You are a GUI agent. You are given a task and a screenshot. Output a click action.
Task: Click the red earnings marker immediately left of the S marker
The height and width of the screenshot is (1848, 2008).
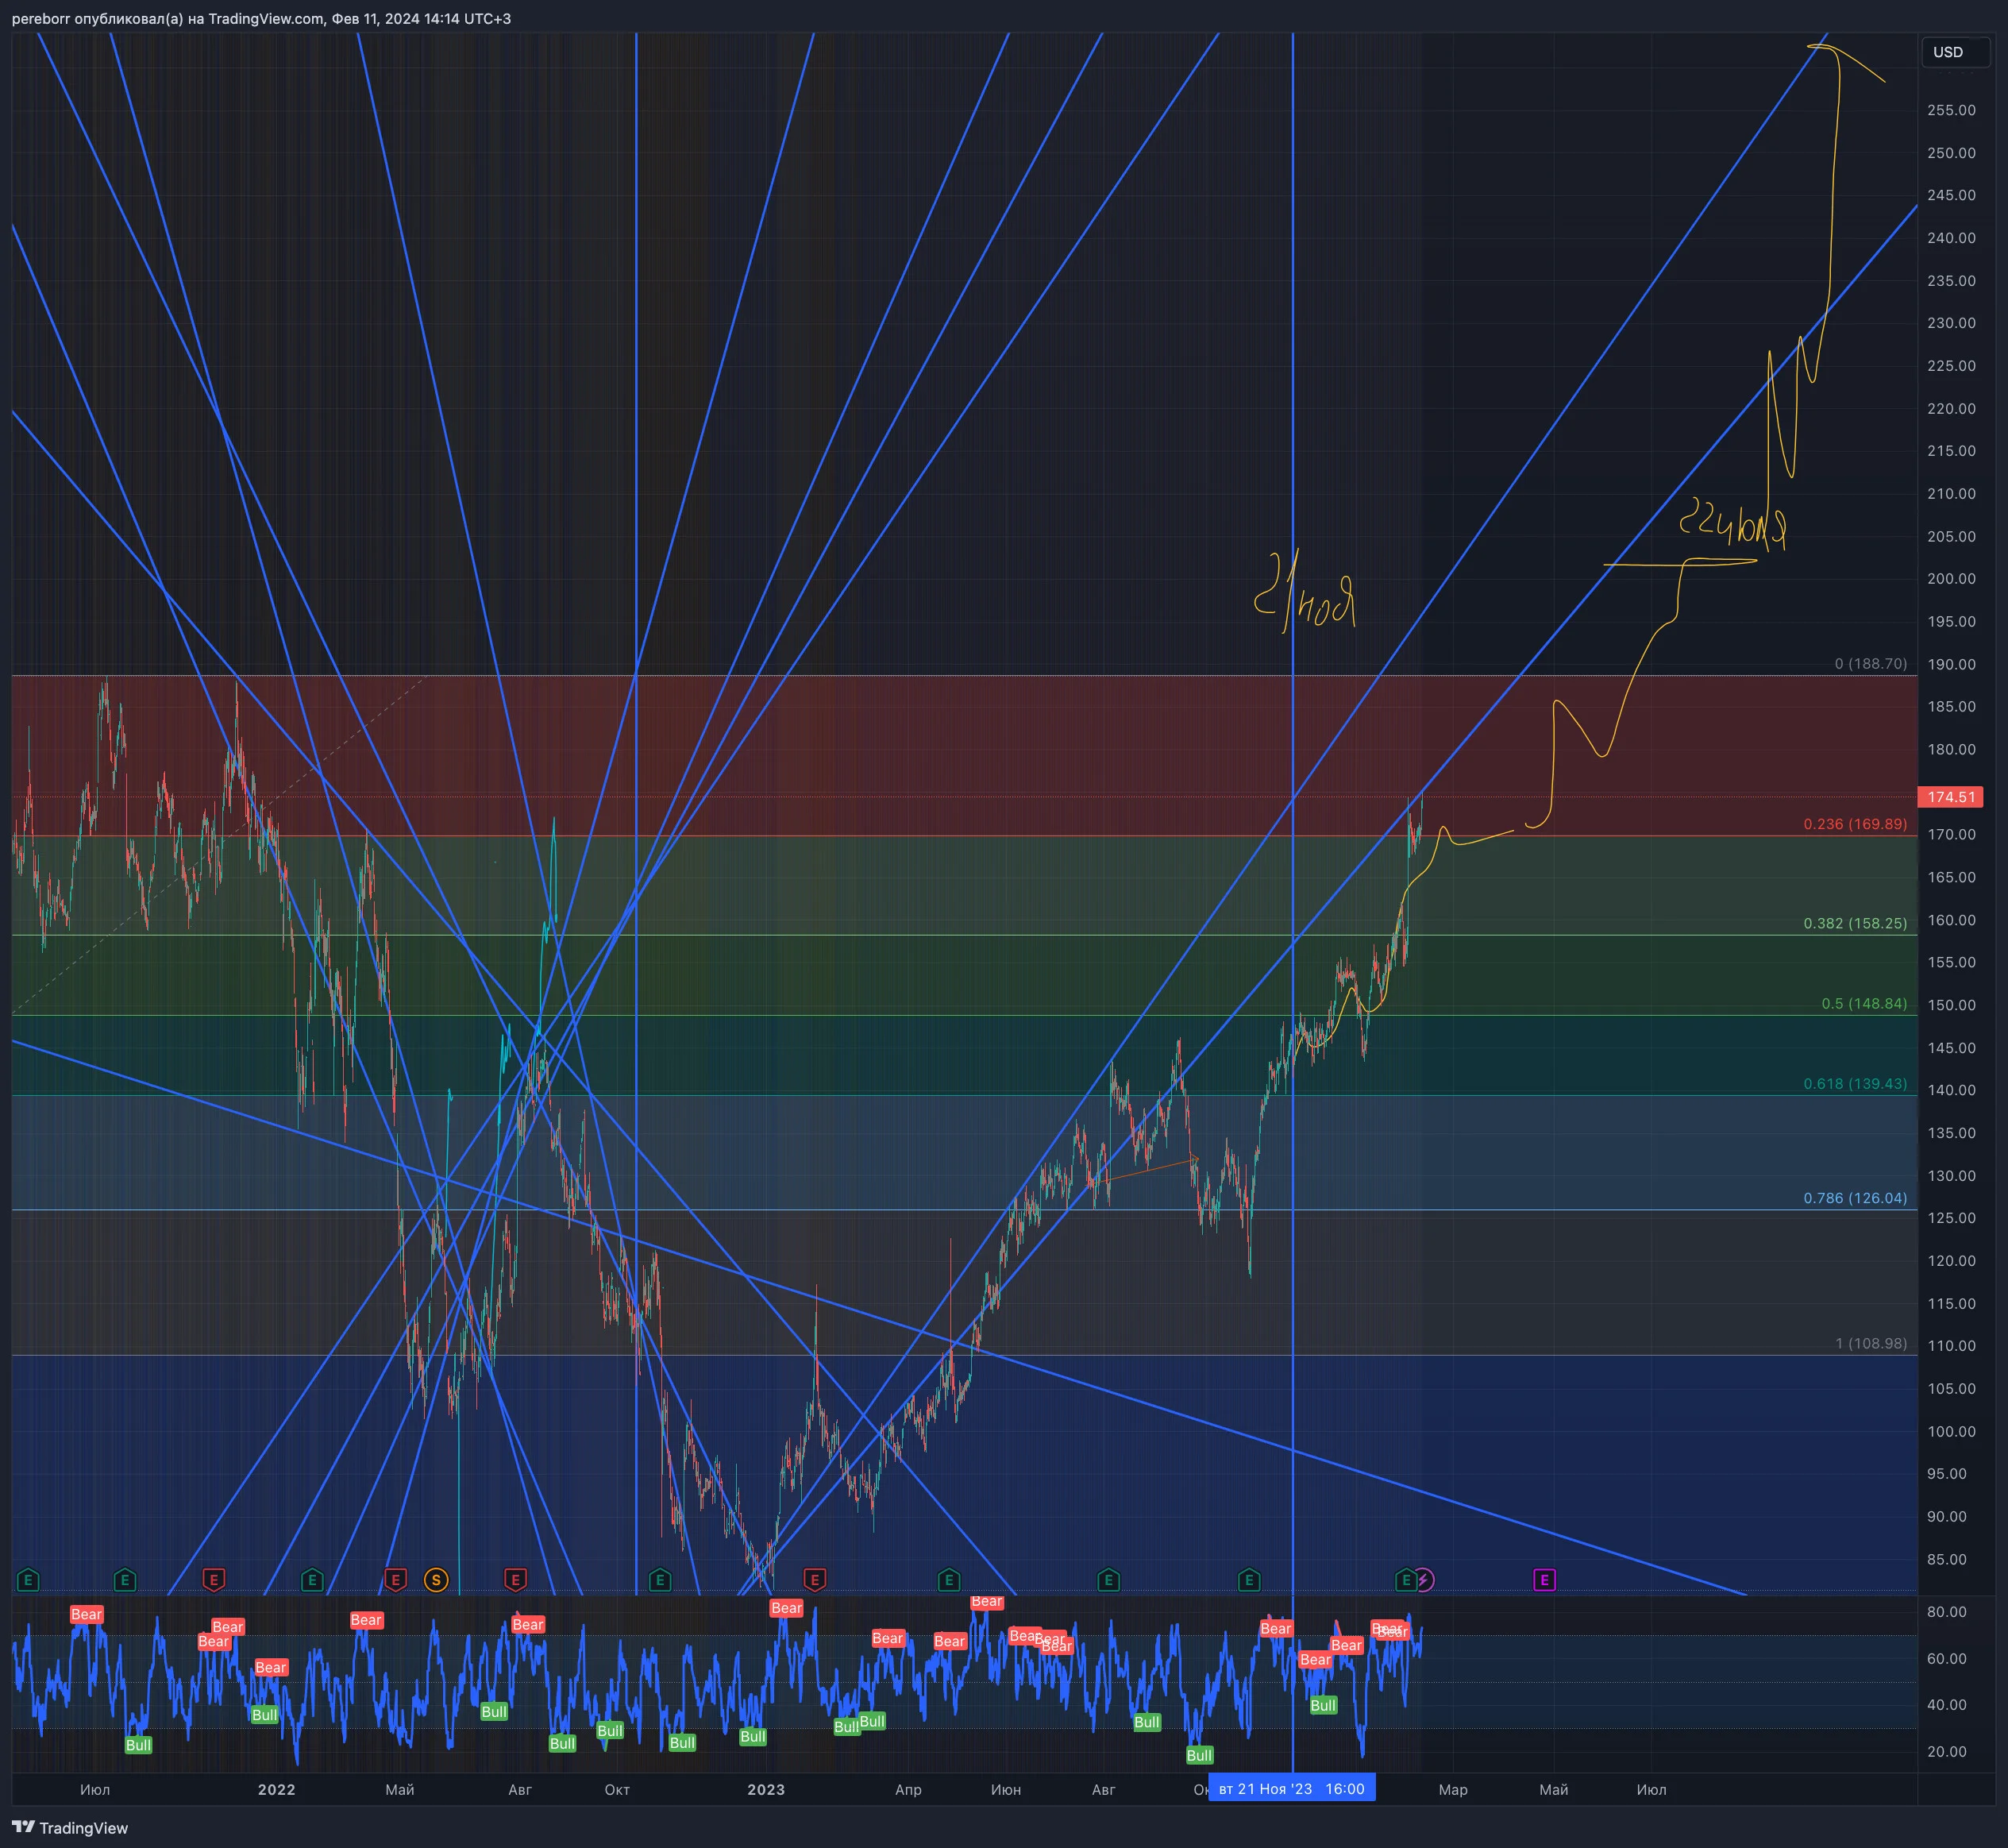click(395, 1580)
